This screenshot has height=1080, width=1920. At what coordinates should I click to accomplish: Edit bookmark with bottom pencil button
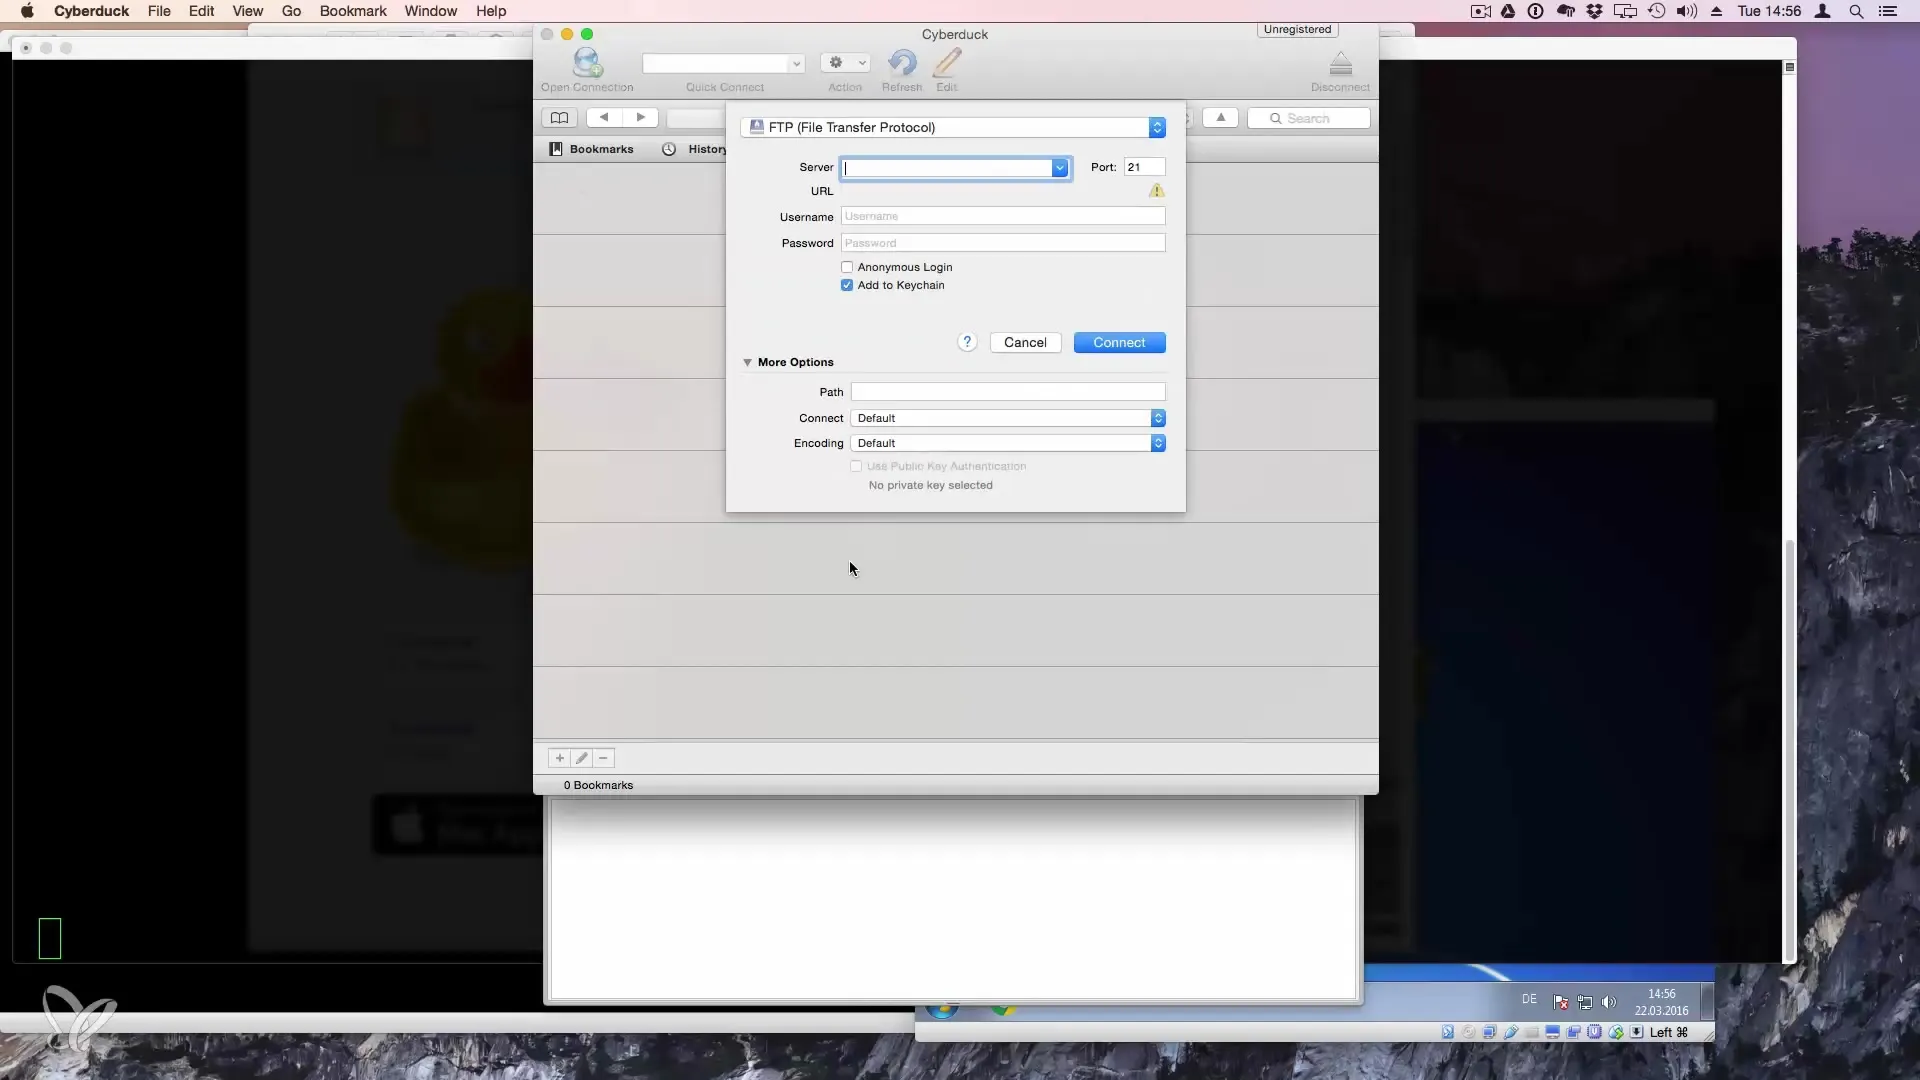pos(582,758)
